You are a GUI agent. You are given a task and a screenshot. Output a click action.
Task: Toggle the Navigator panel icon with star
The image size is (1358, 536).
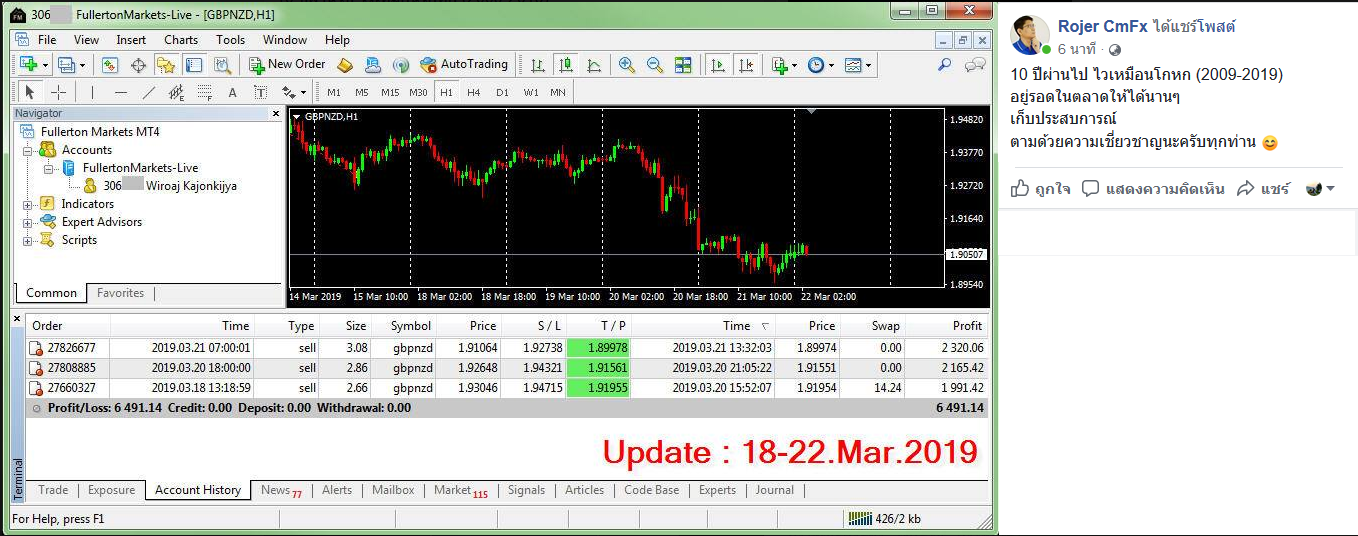(166, 65)
